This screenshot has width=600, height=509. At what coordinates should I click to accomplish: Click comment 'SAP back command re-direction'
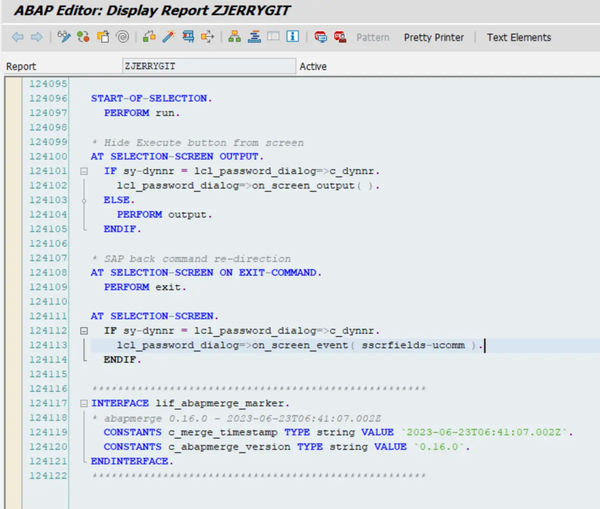(x=191, y=259)
